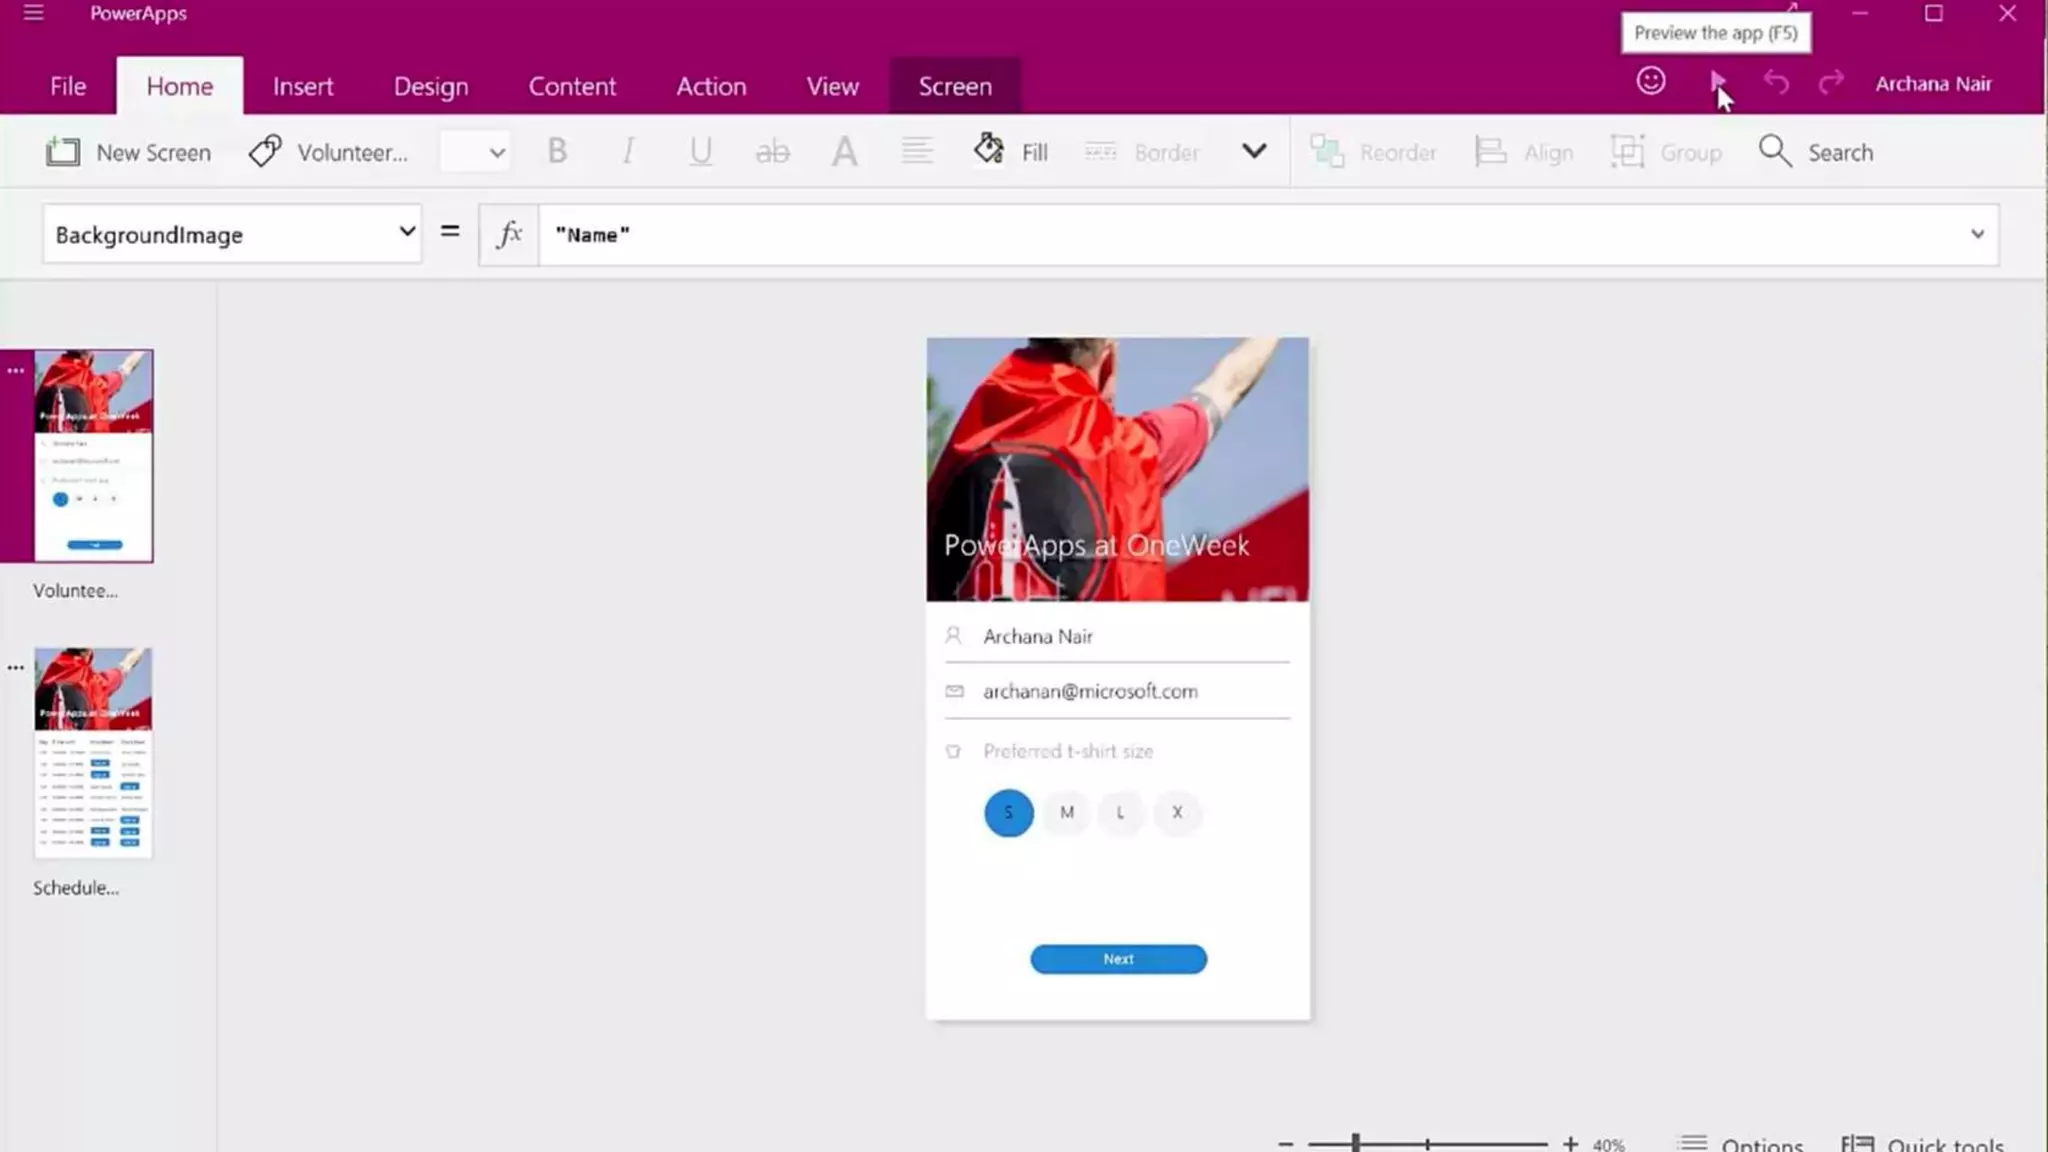Click the fx formula icon
This screenshot has height=1152, width=2048.
[x=509, y=234]
